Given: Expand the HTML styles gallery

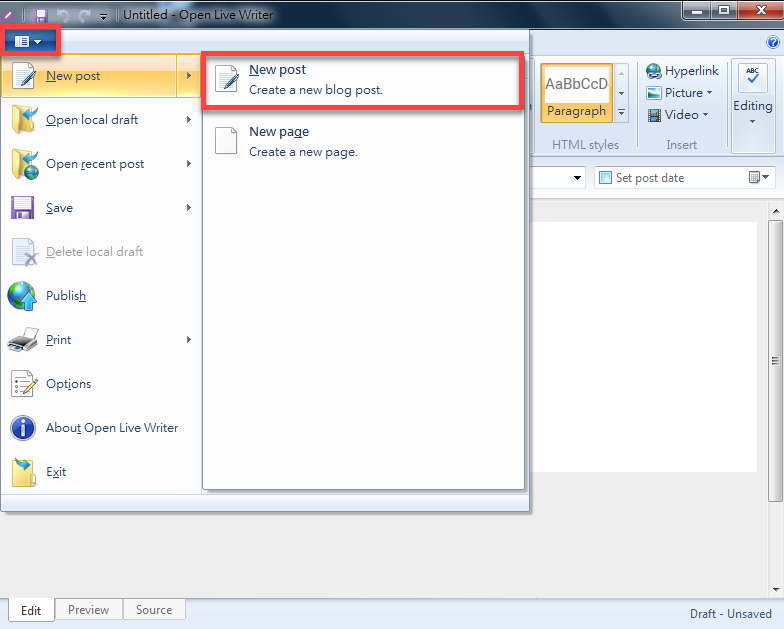Looking at the screenshot, I should tap(622, 113).
